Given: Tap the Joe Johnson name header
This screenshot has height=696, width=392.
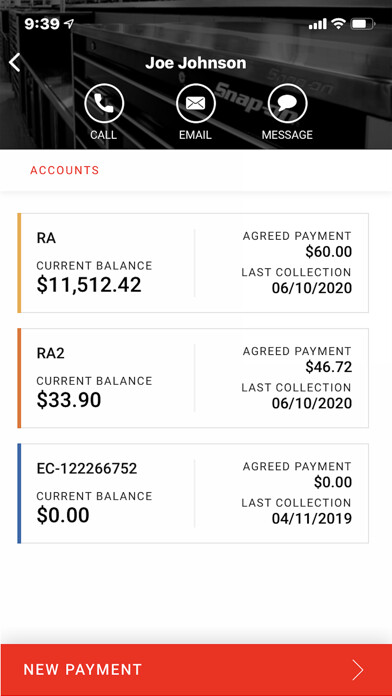Looking at the screenshot, I should point(195,63).
